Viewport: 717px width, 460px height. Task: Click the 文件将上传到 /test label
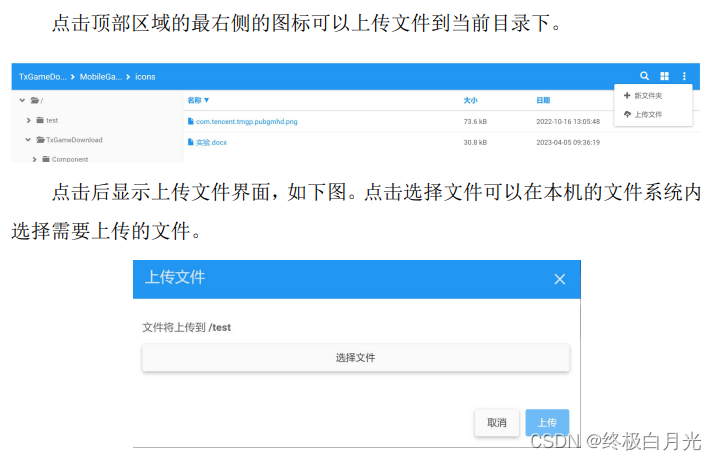pyautogui.click(x=187, y=327)
